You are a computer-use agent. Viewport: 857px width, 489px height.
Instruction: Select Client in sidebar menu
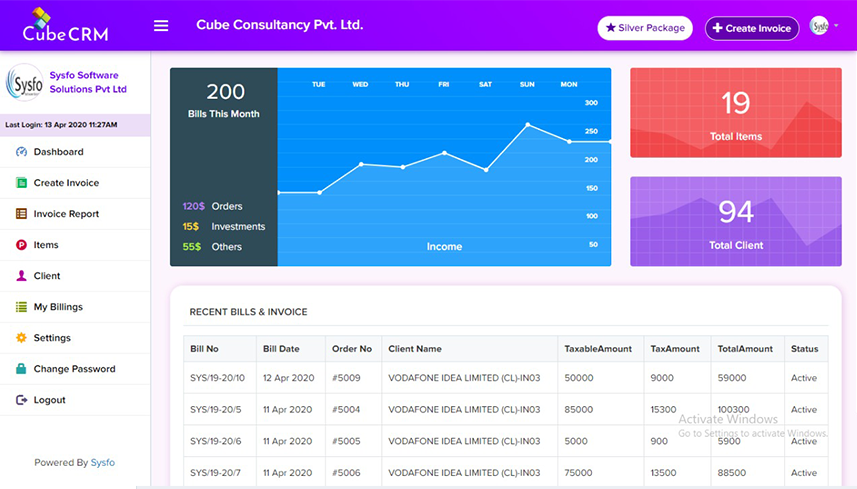(75, 276)
